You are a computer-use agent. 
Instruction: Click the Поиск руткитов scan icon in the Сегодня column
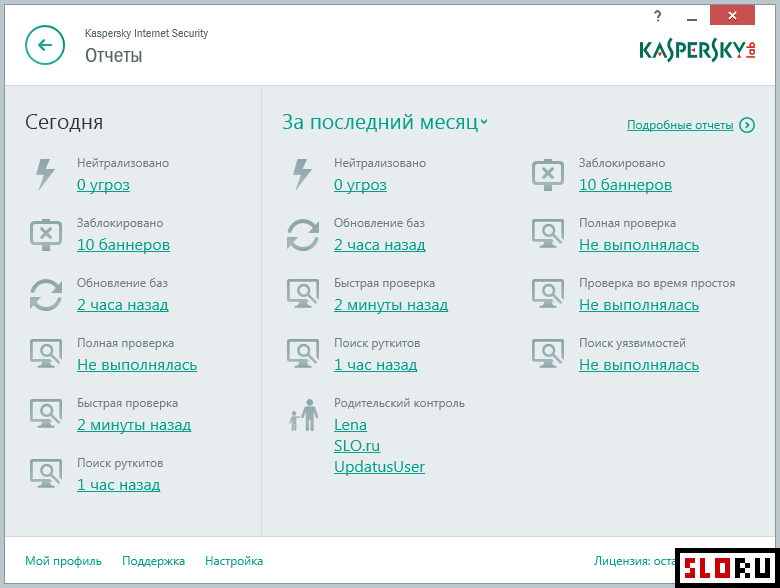tap(46, 474)
